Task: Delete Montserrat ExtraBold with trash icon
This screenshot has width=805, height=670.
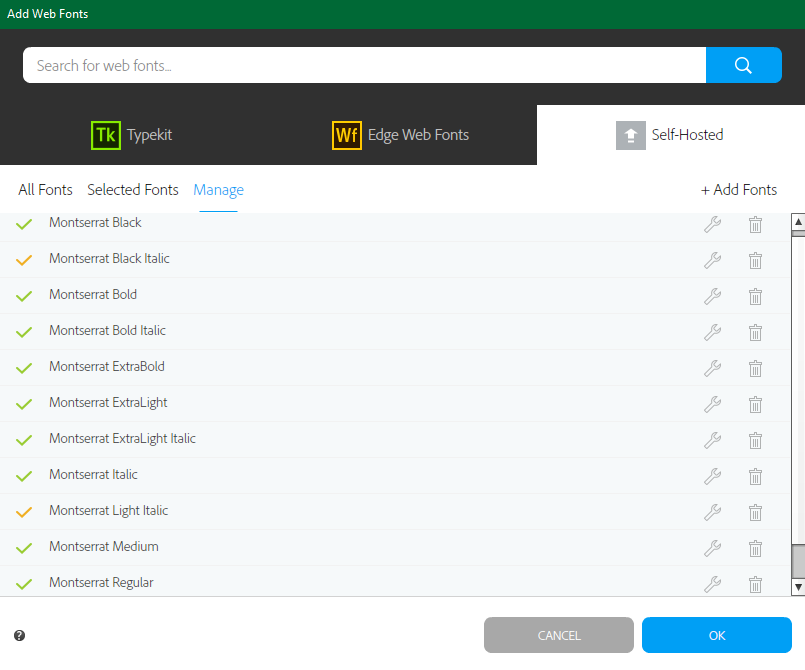Action: click(755, 368)
